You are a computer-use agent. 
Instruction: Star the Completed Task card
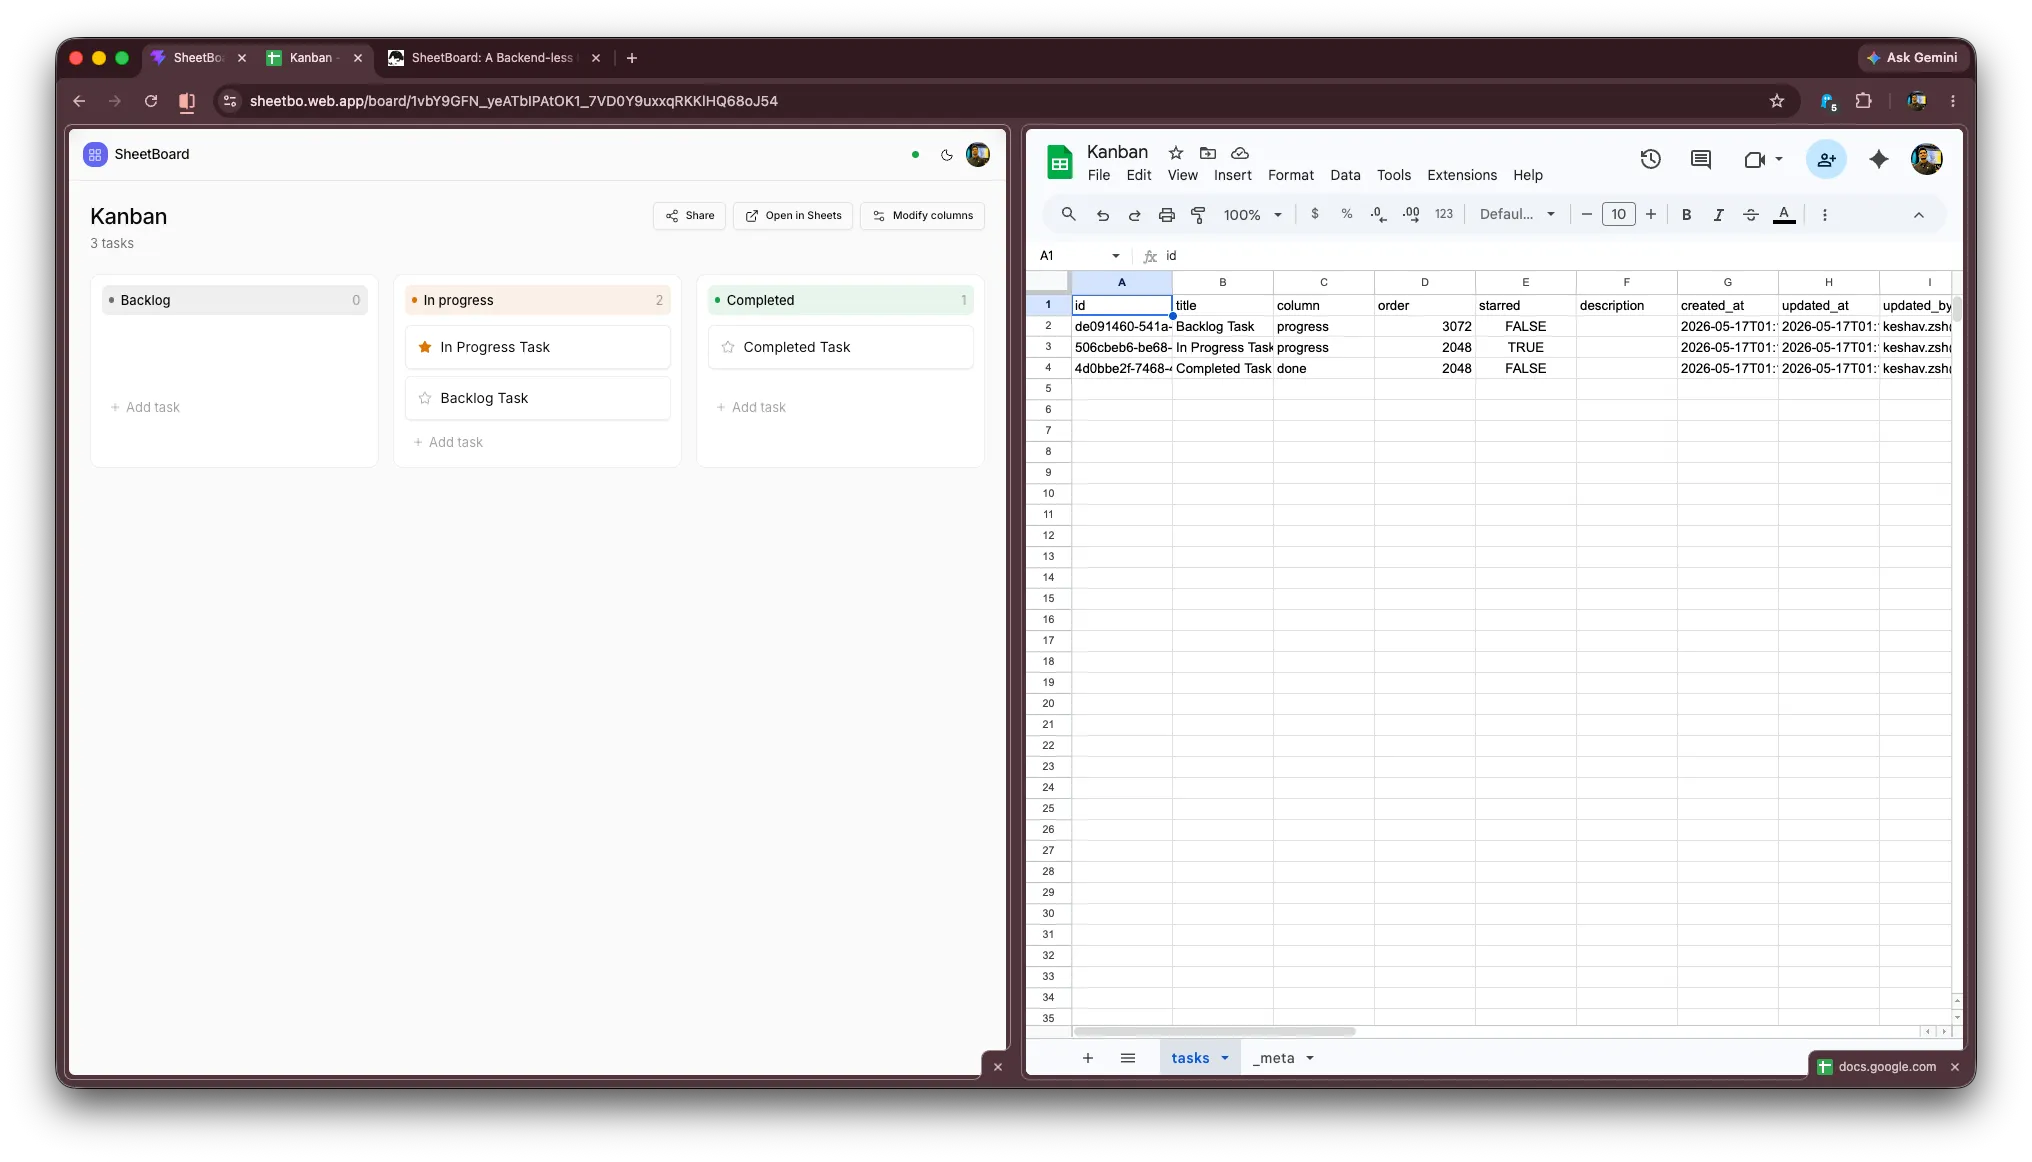728,347
